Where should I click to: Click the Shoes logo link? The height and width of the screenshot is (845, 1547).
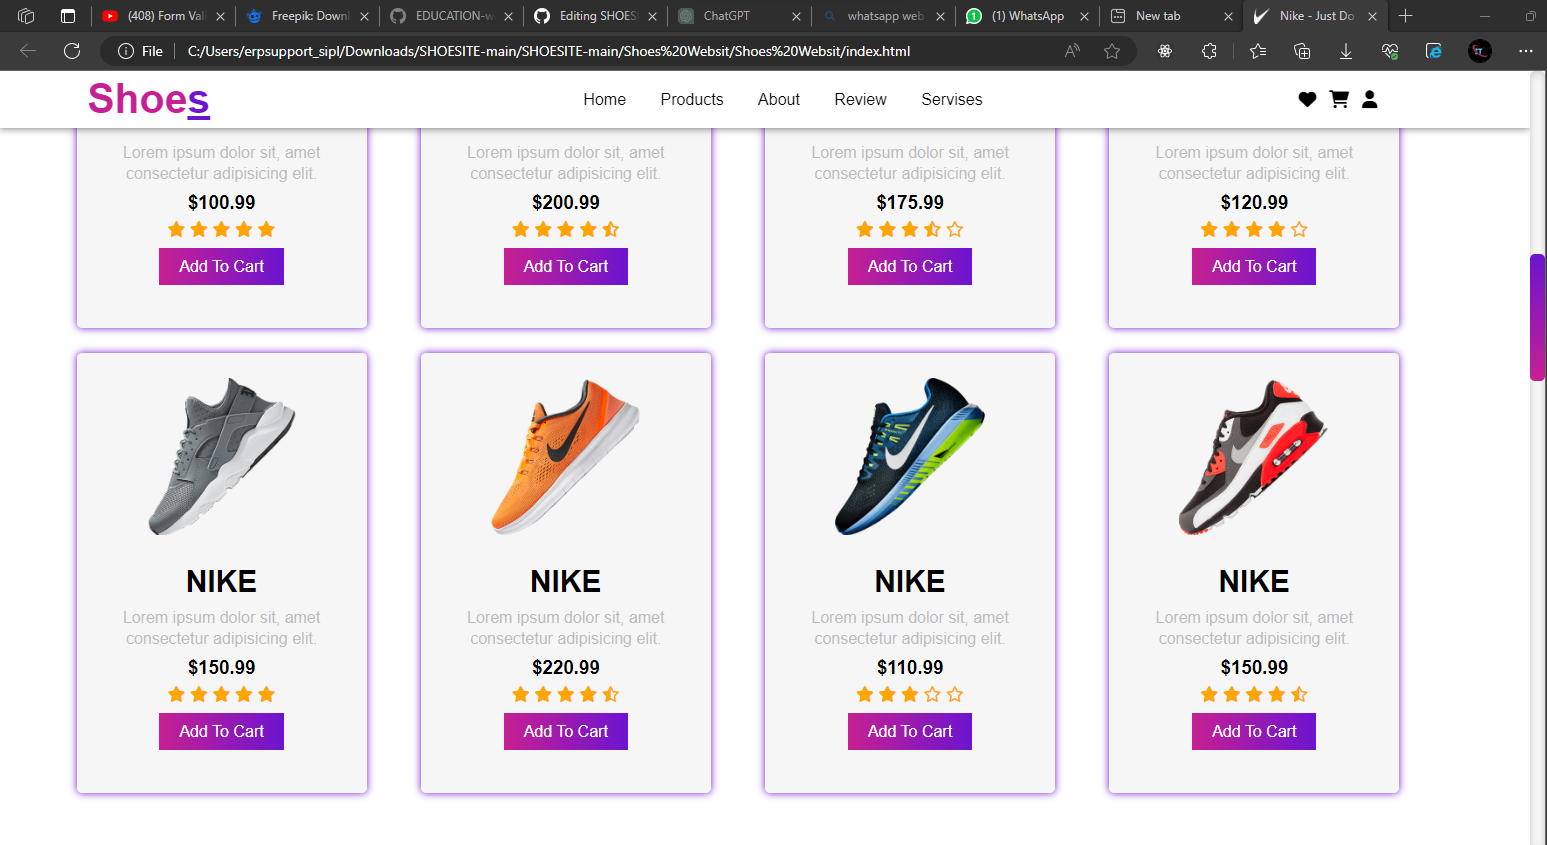click(x=147, y=99)
